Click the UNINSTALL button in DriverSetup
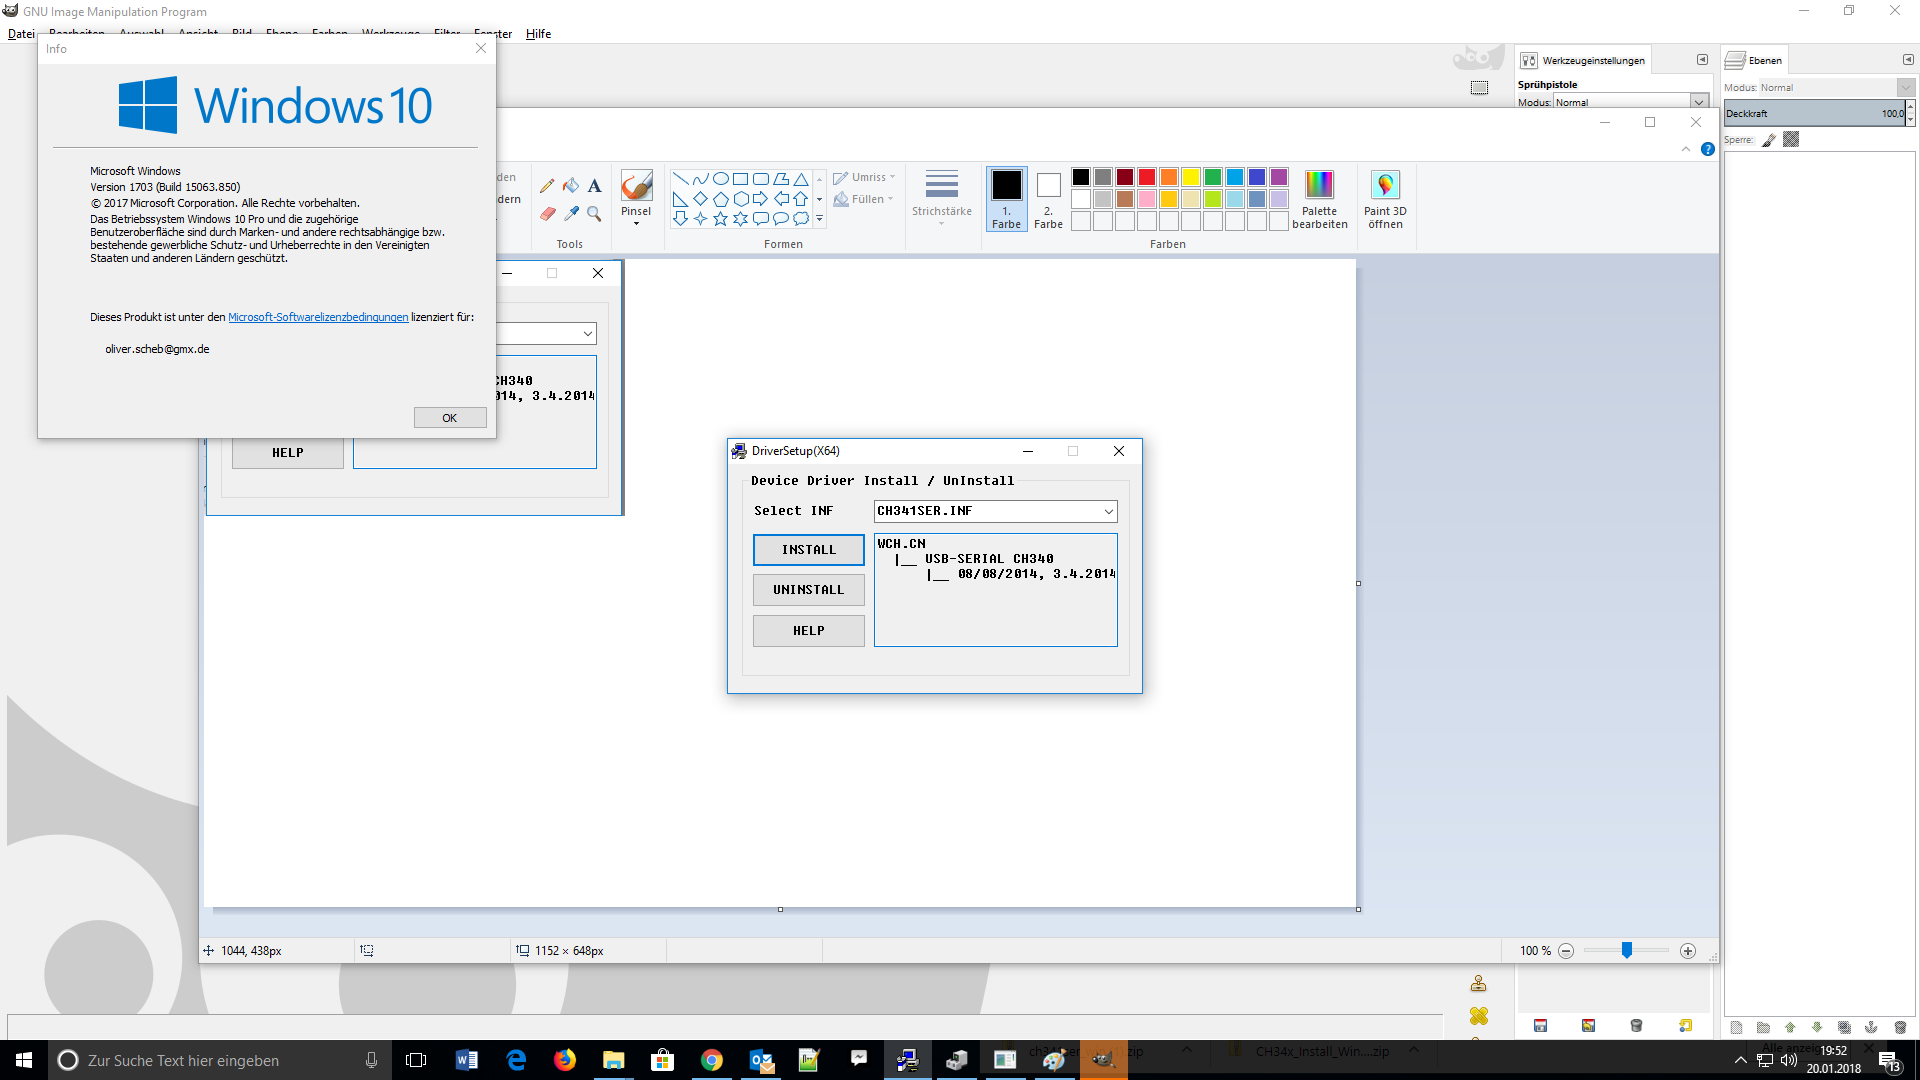Screen dimensions: 1920x1080 click(x=808, y=590)
